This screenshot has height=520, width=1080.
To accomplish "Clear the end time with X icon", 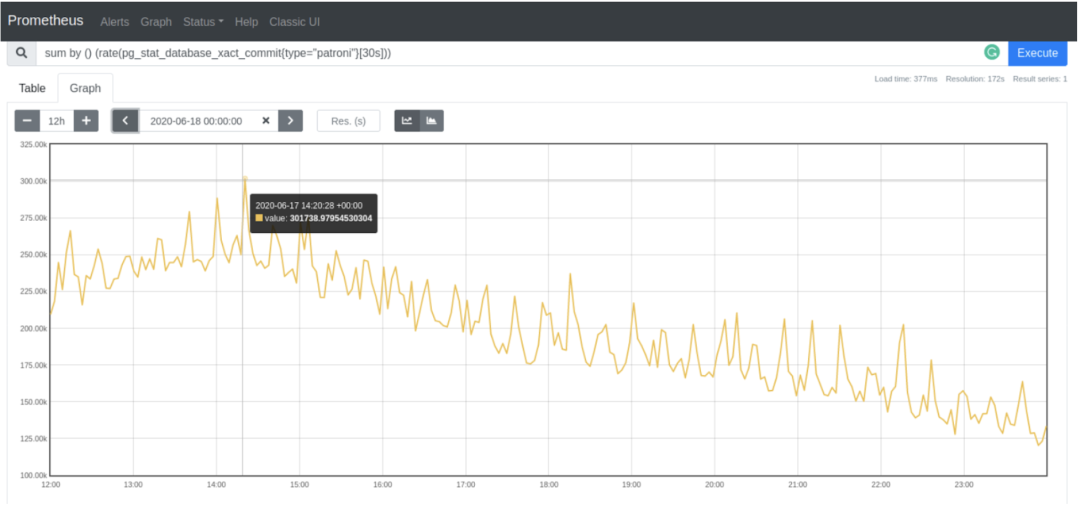I will (266, 121).
